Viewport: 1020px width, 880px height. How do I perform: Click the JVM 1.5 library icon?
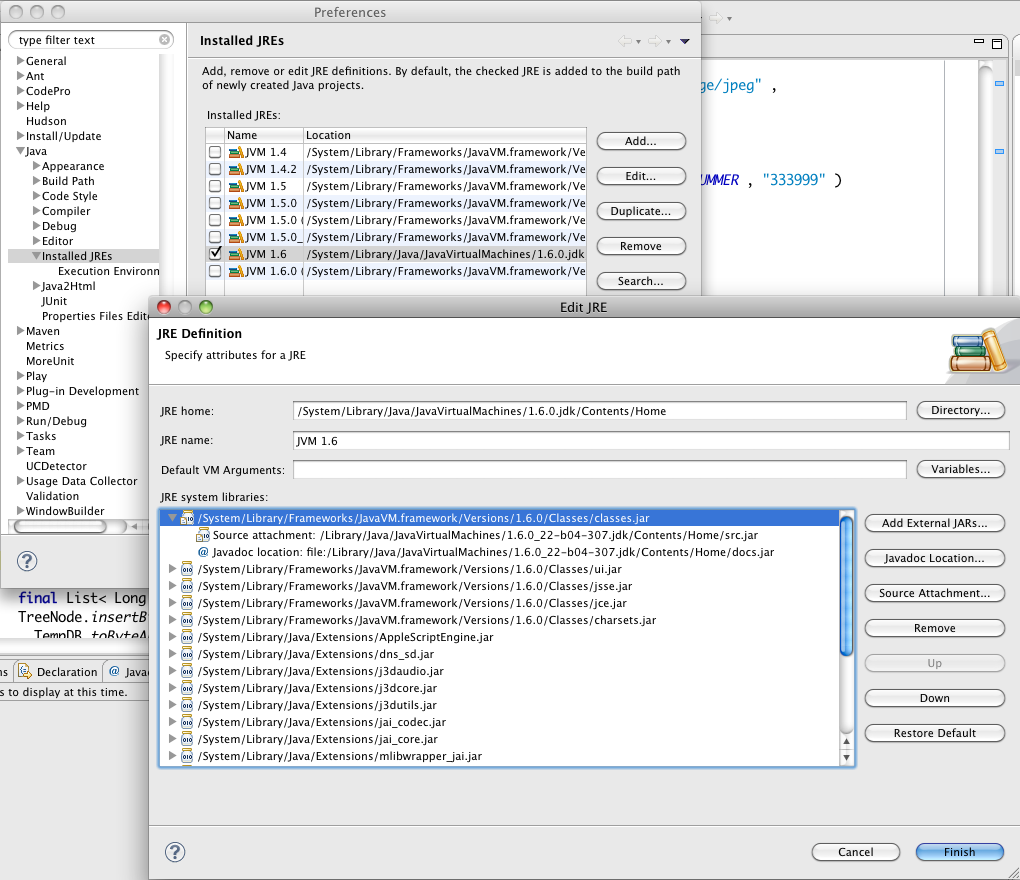coord(236,186)
